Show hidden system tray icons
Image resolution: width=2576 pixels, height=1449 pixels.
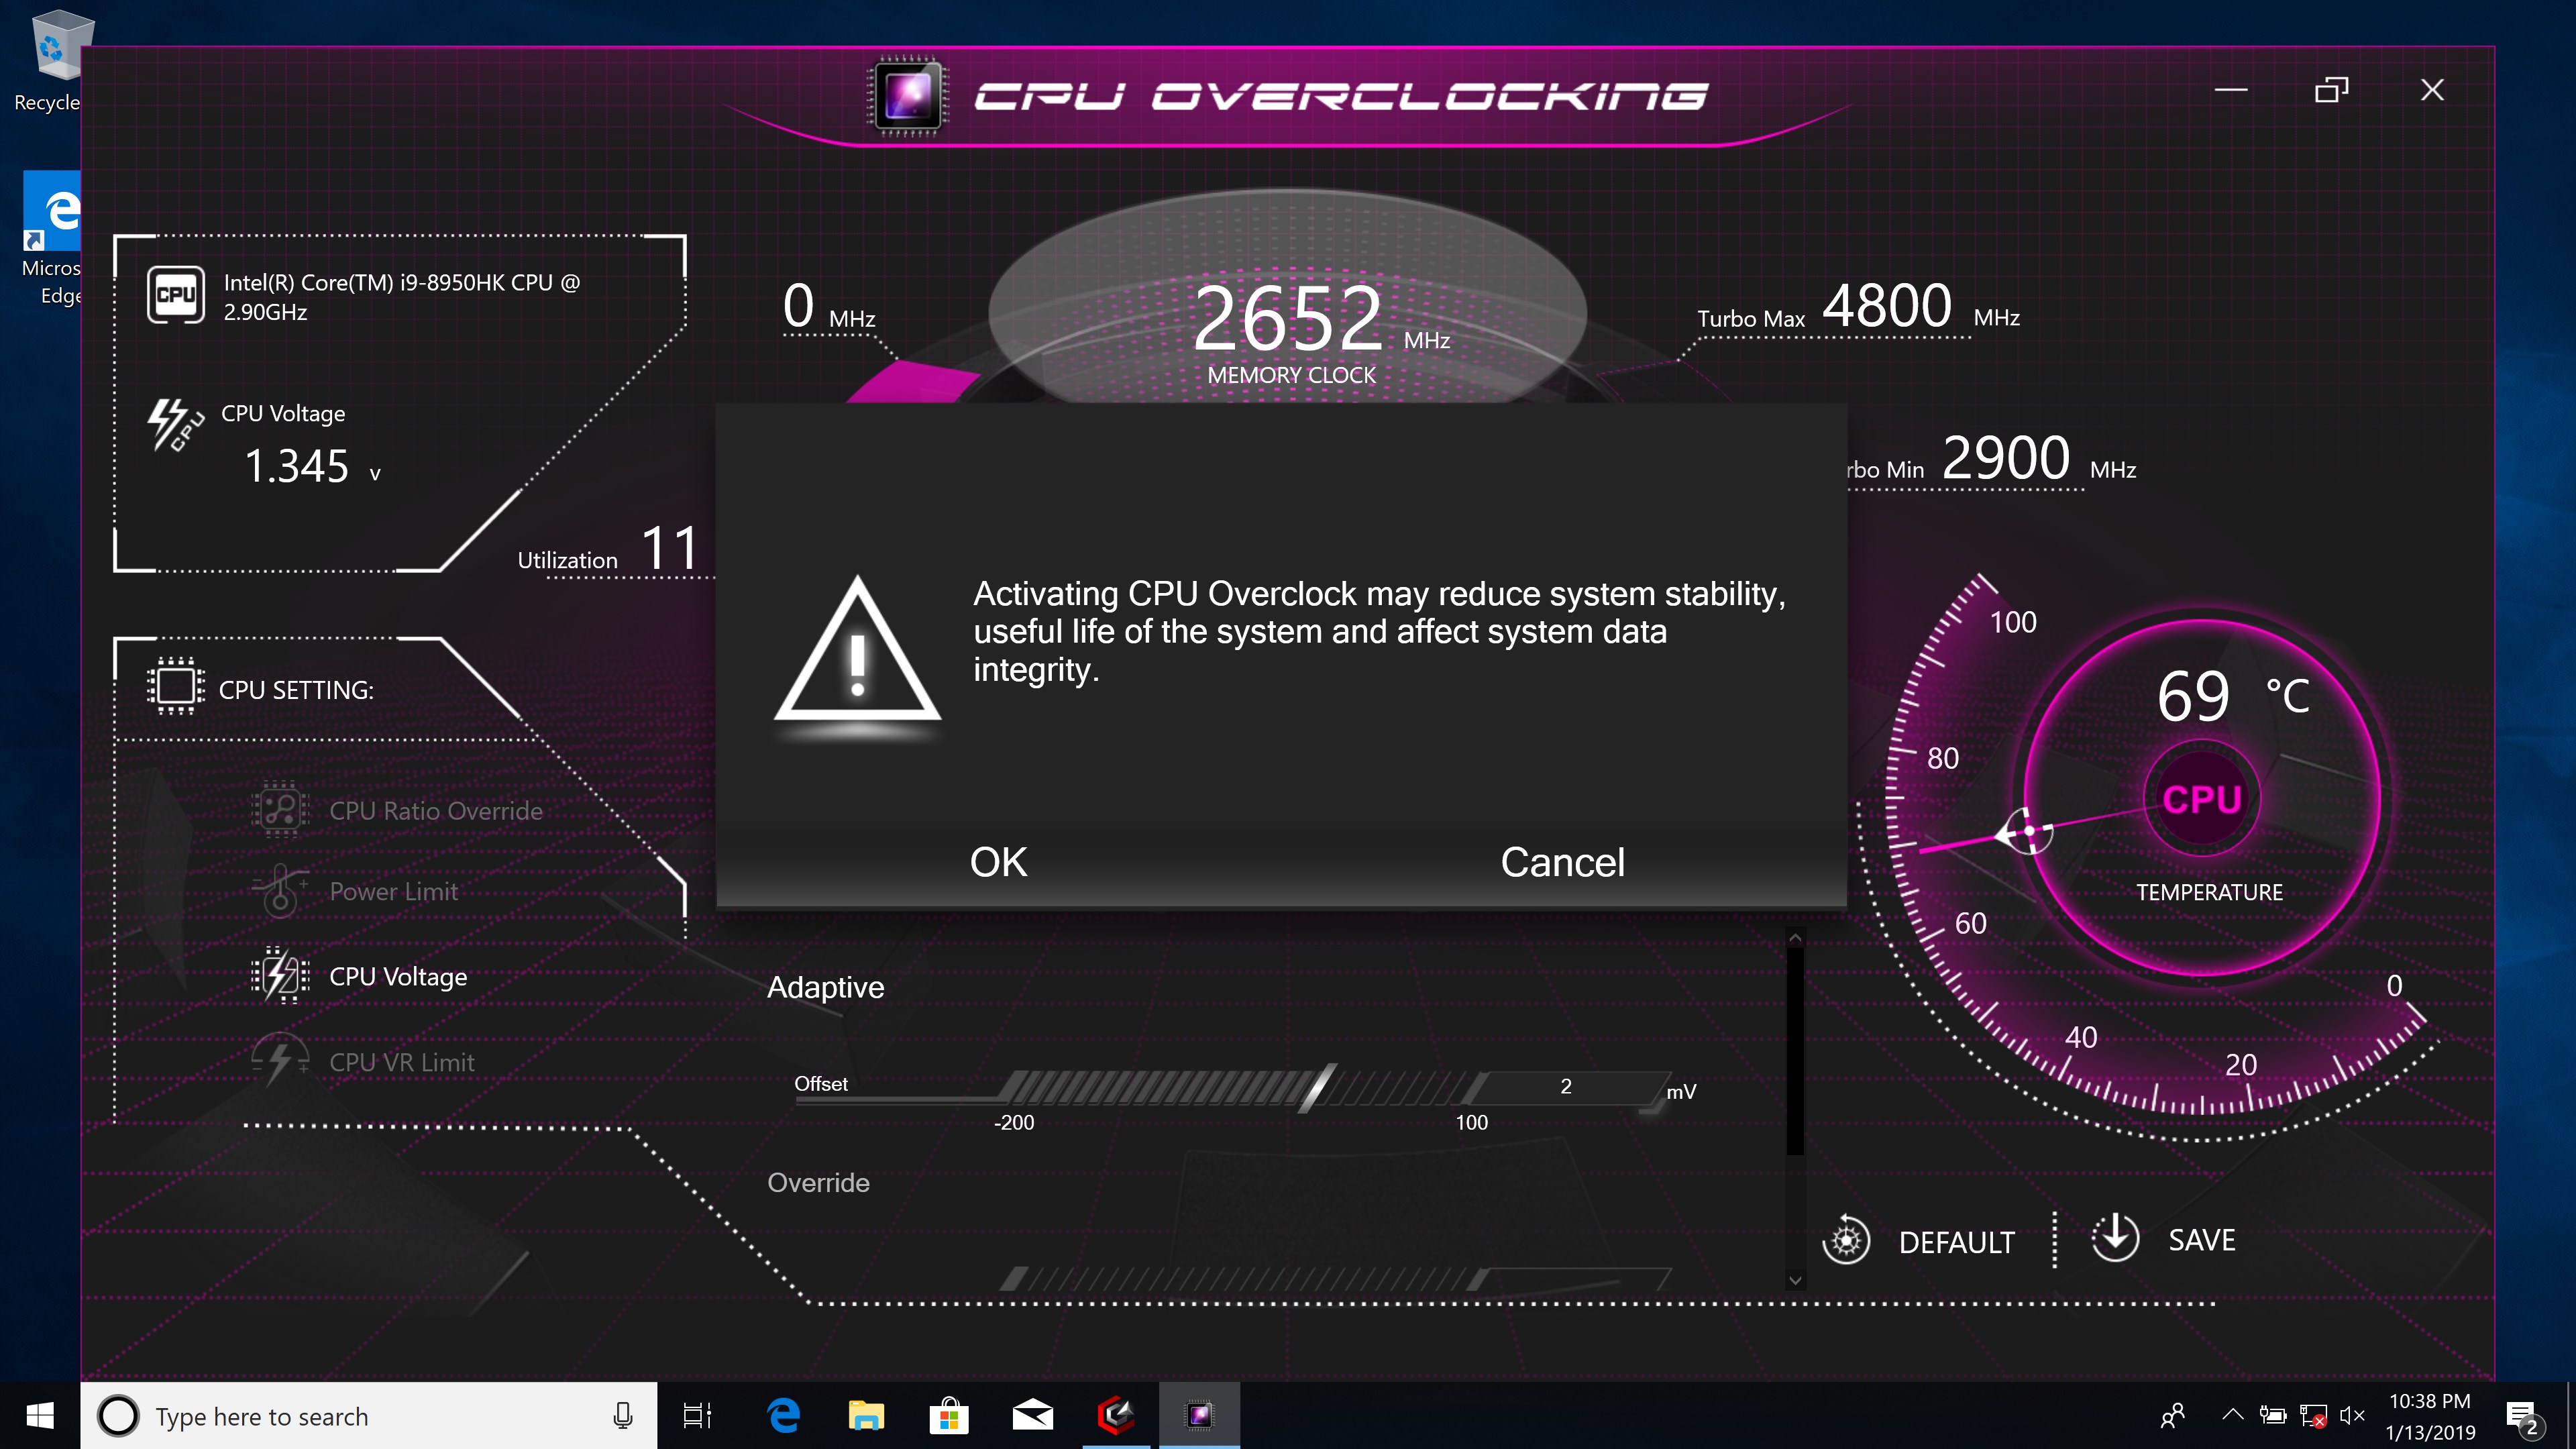point(2232,1415)
